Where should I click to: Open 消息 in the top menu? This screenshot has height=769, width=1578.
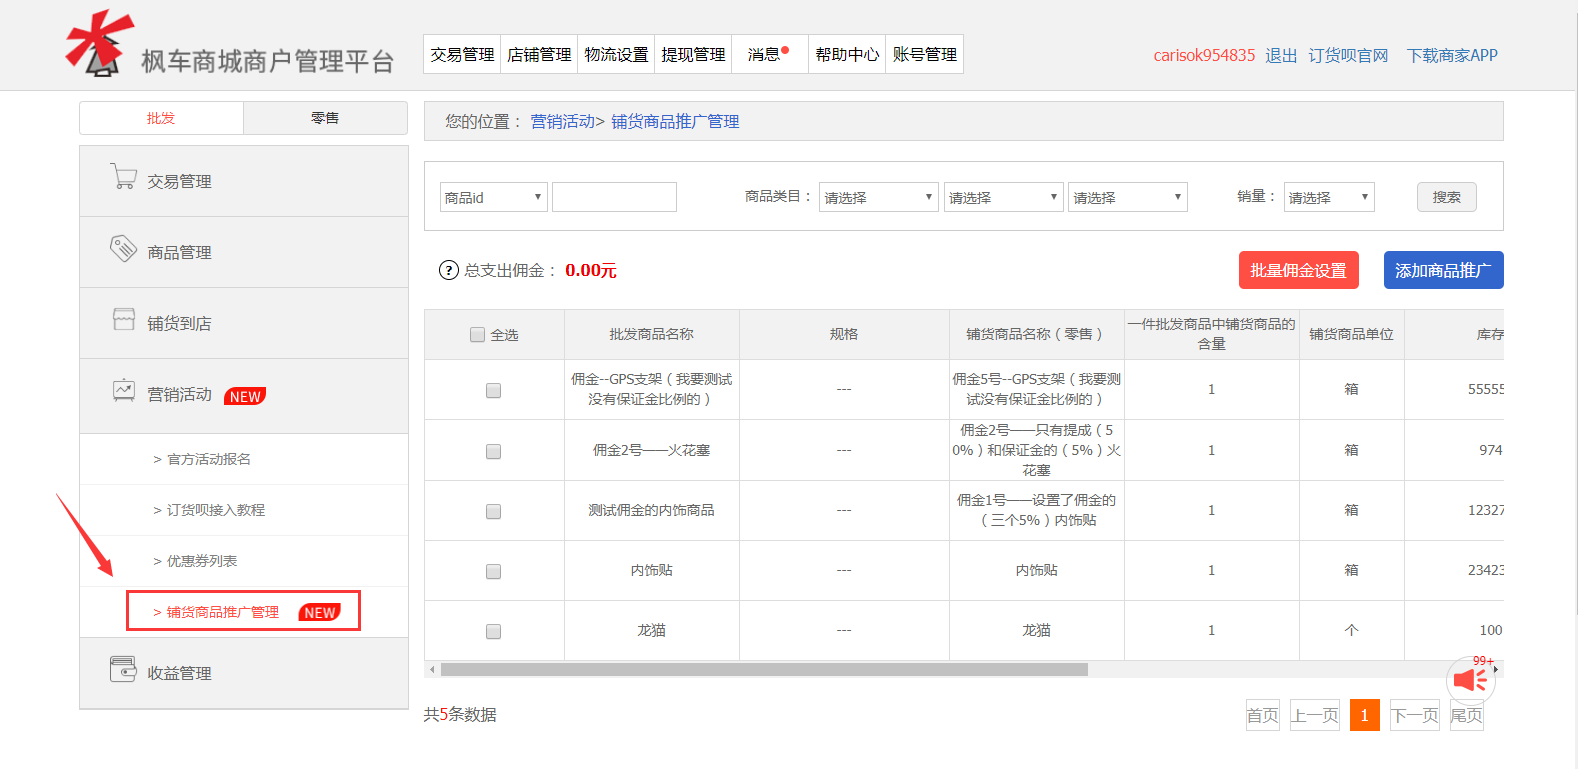(769, 54)
